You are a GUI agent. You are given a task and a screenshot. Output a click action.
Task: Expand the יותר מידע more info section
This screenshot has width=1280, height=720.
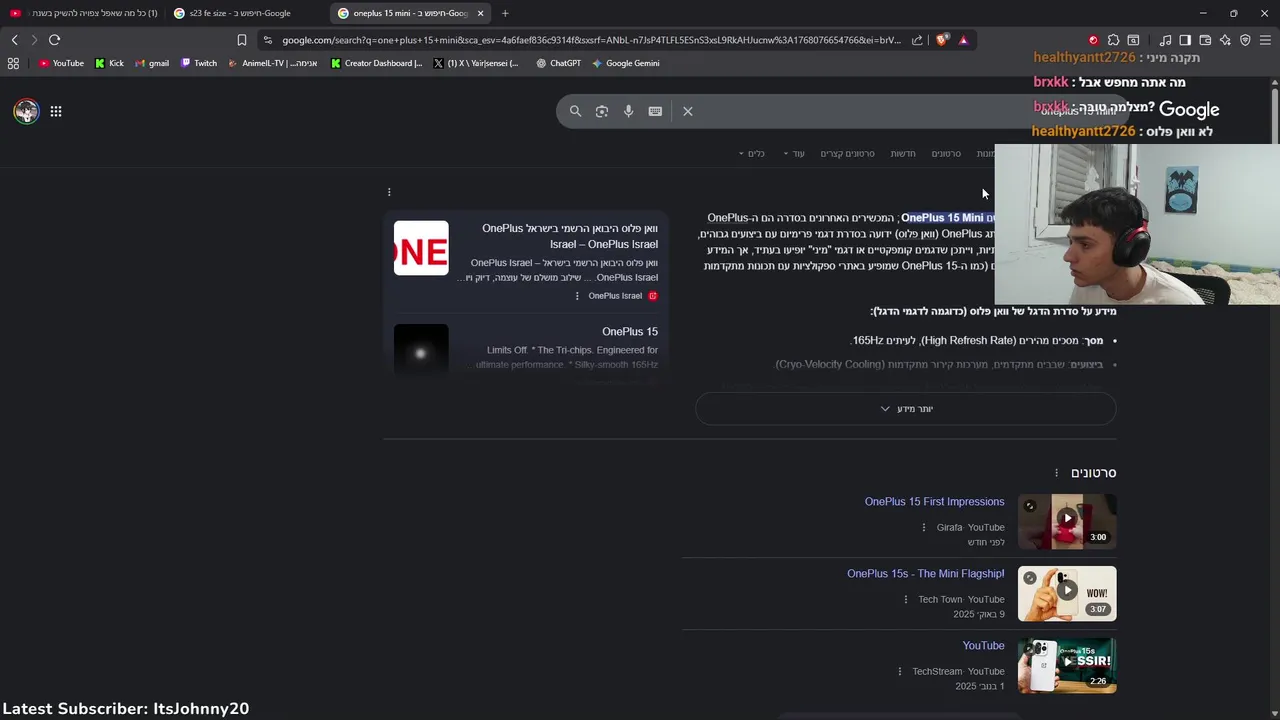click(906, 409)
